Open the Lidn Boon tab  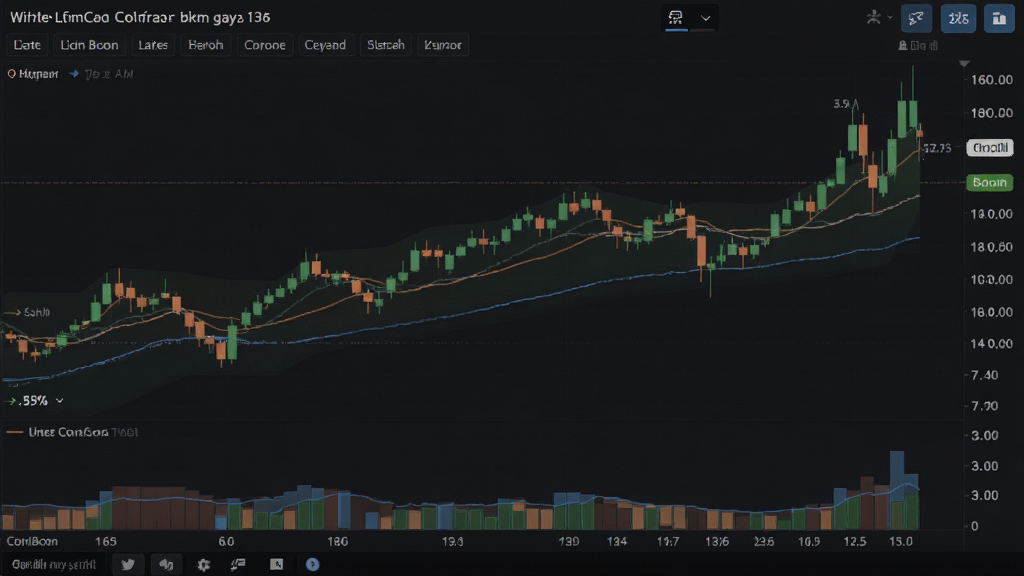[89, 45]
